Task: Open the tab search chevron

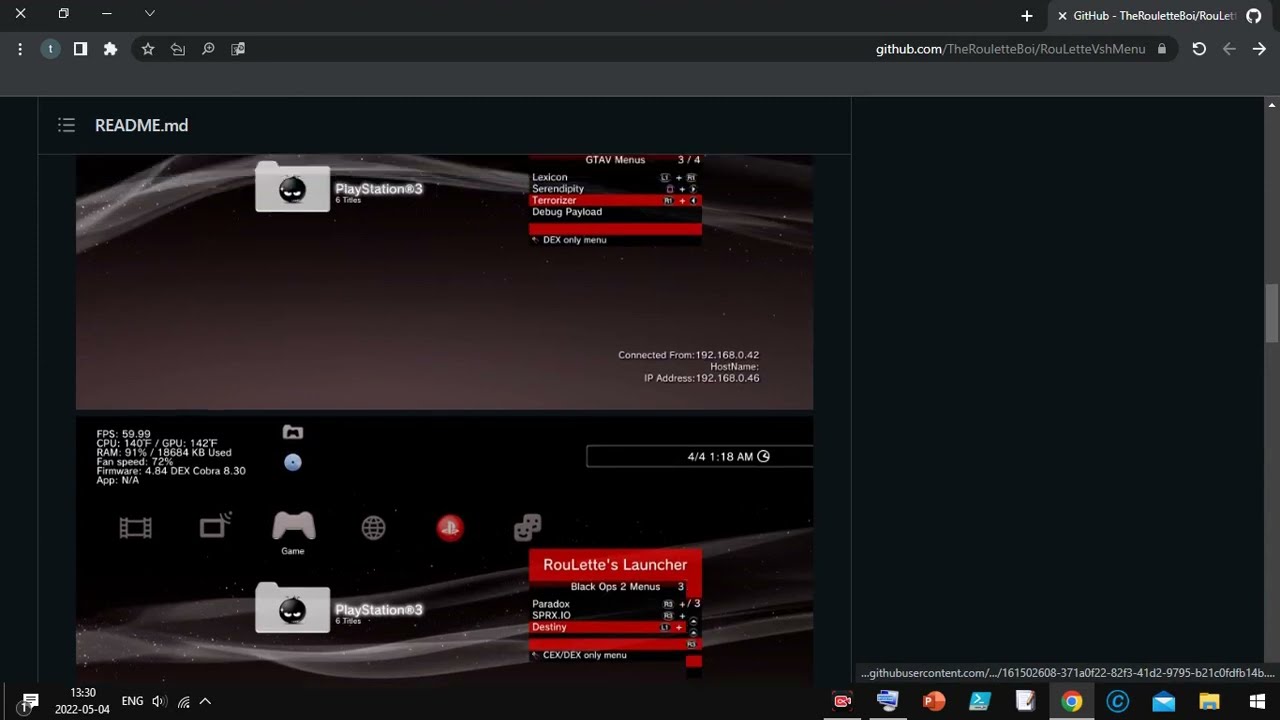Action: [x=150, y=14]
